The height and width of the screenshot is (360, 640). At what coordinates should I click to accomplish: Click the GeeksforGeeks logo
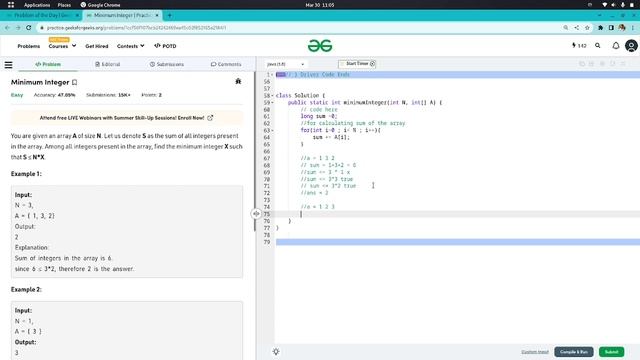click(320, 46)
